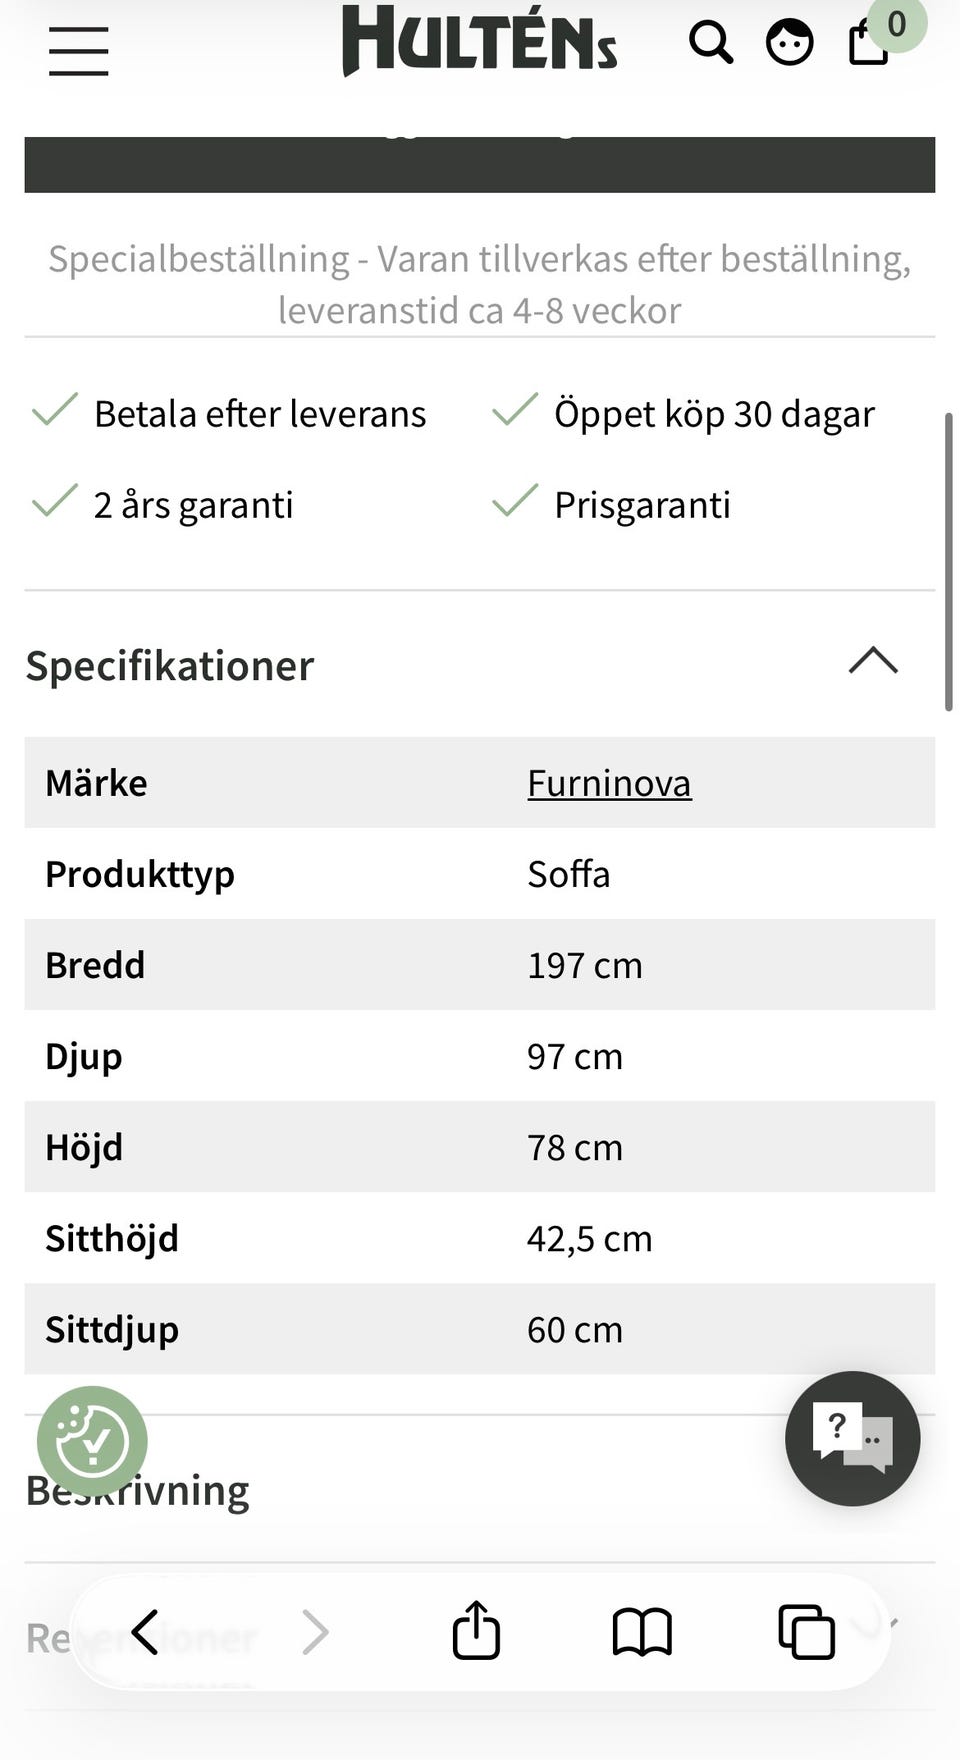
Task: Tap the search magnifier icon
Action: click(710, 43)
